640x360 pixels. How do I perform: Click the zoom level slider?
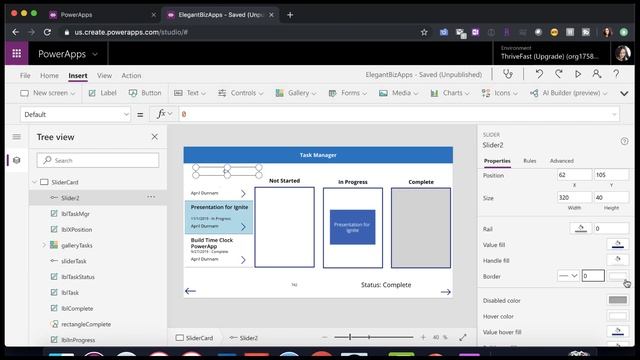click(373, 337)
